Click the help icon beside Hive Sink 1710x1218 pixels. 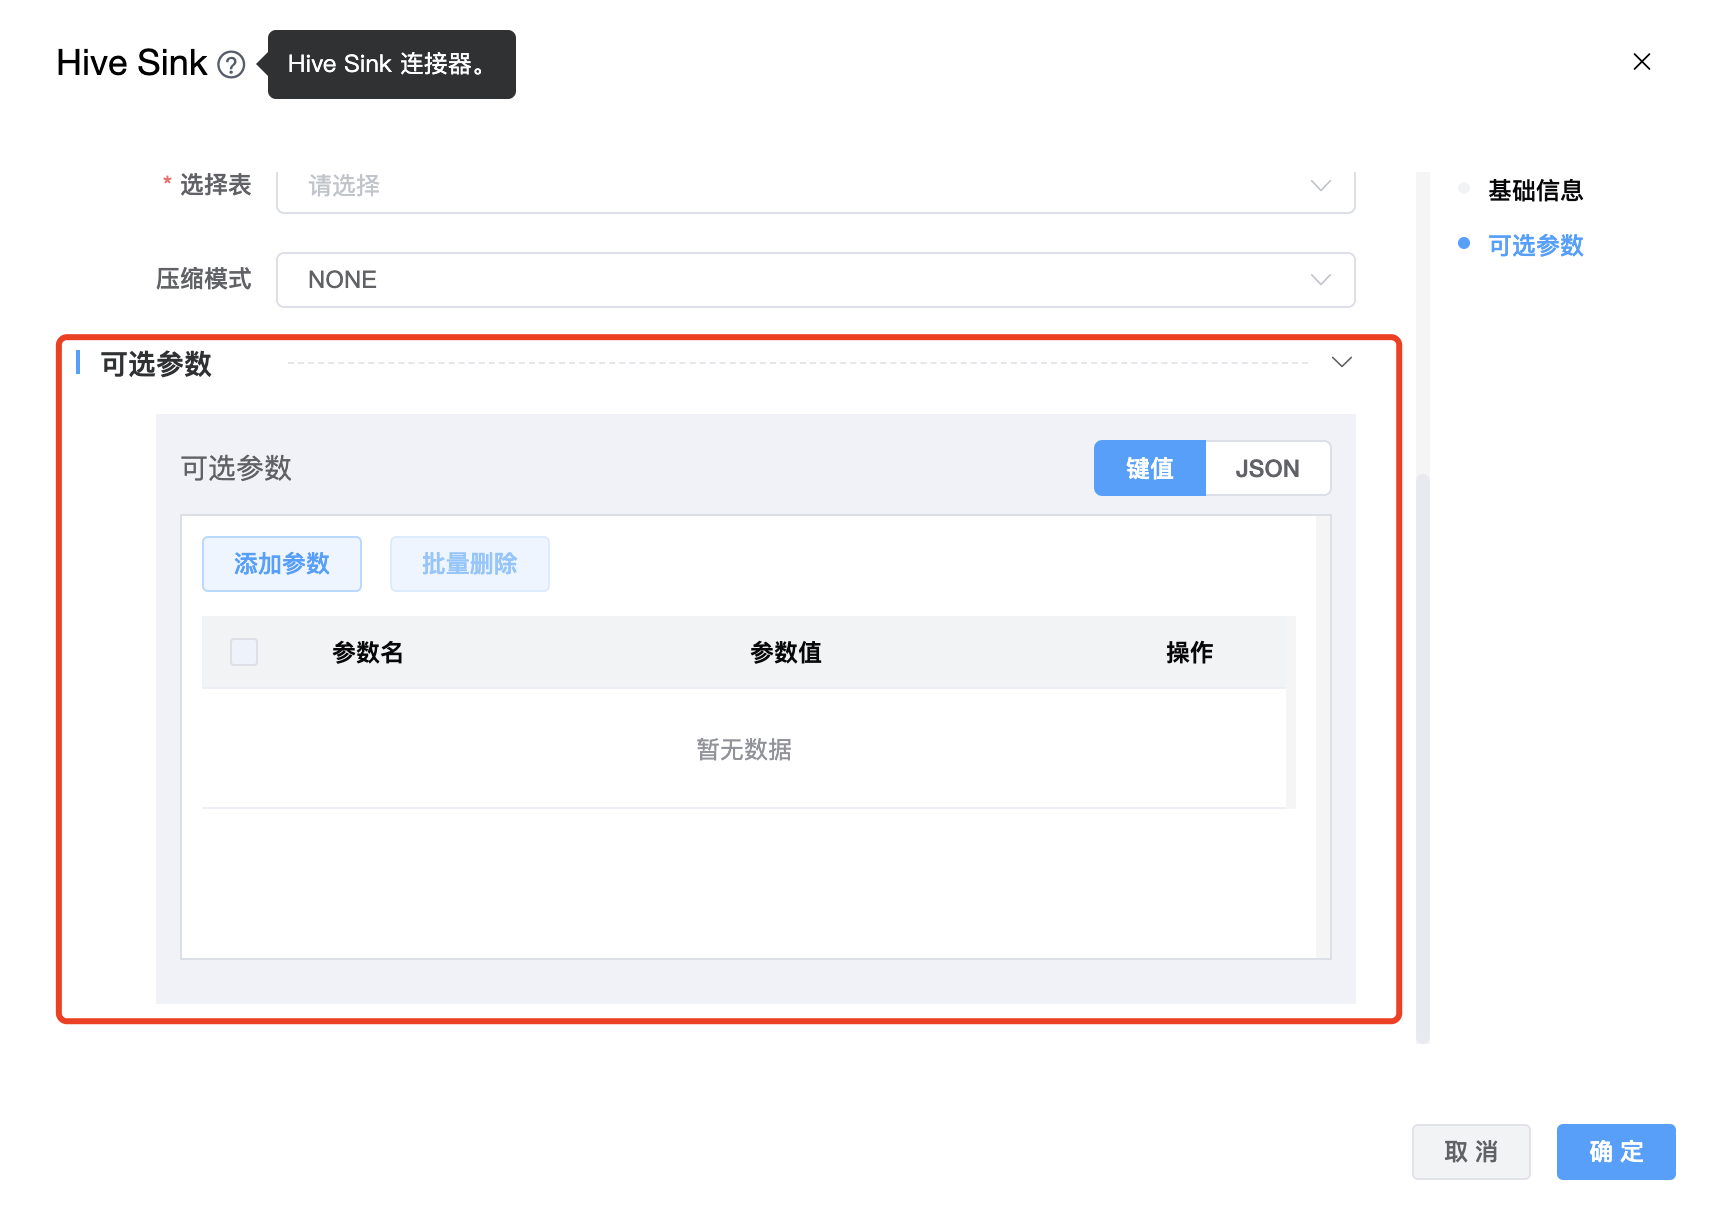click(231, 65)
